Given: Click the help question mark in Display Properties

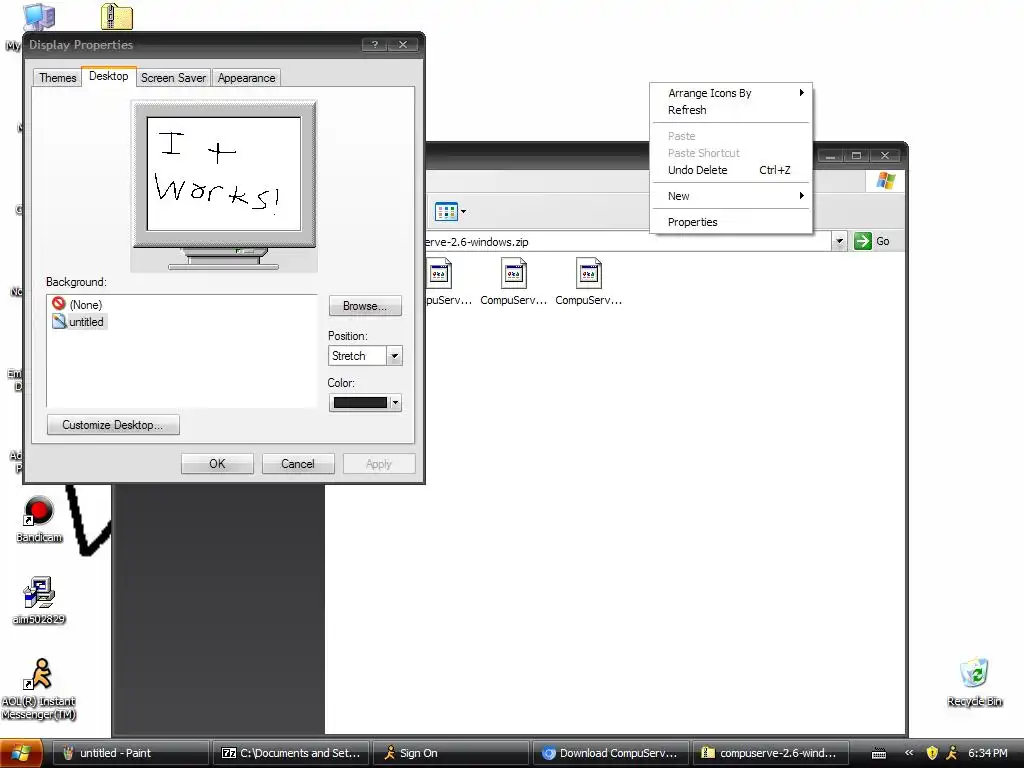Looking at the screenshot, I should [x=374, y=44].
